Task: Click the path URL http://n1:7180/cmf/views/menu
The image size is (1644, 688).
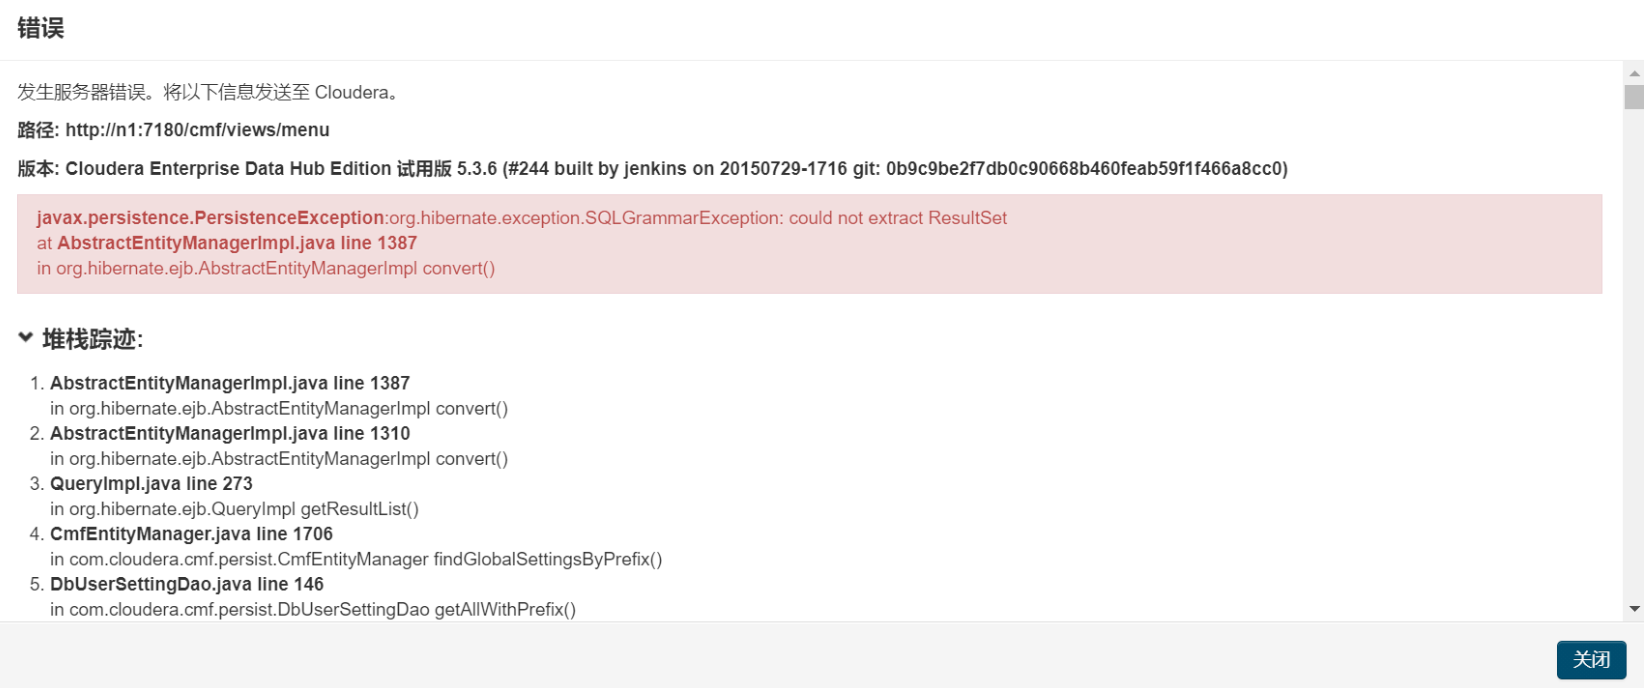Action: tap(197, 130)
